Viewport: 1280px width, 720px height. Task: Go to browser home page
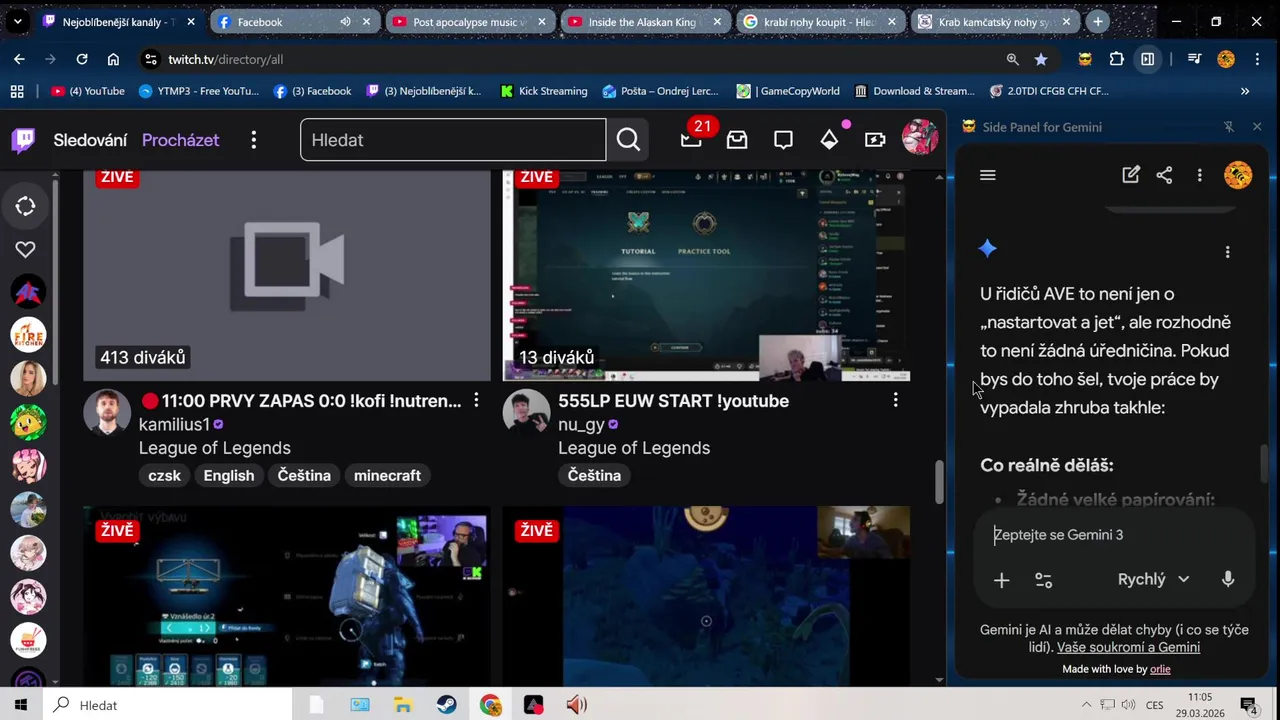[x=113, y=59]
